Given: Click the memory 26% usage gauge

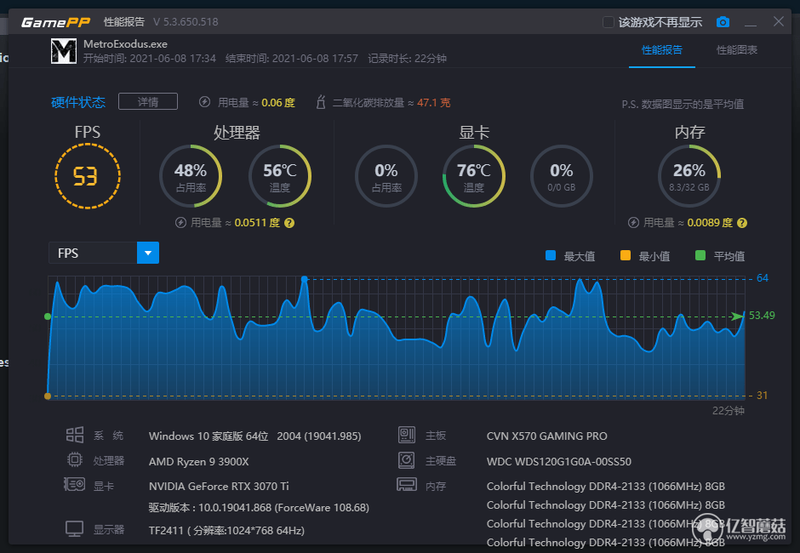Looking at the screenshot, I should 689,177.
